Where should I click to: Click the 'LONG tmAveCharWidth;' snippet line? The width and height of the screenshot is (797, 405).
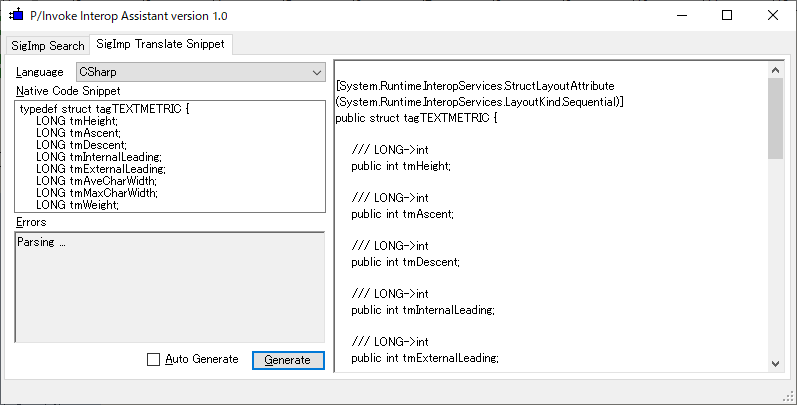tap(96, 181)
